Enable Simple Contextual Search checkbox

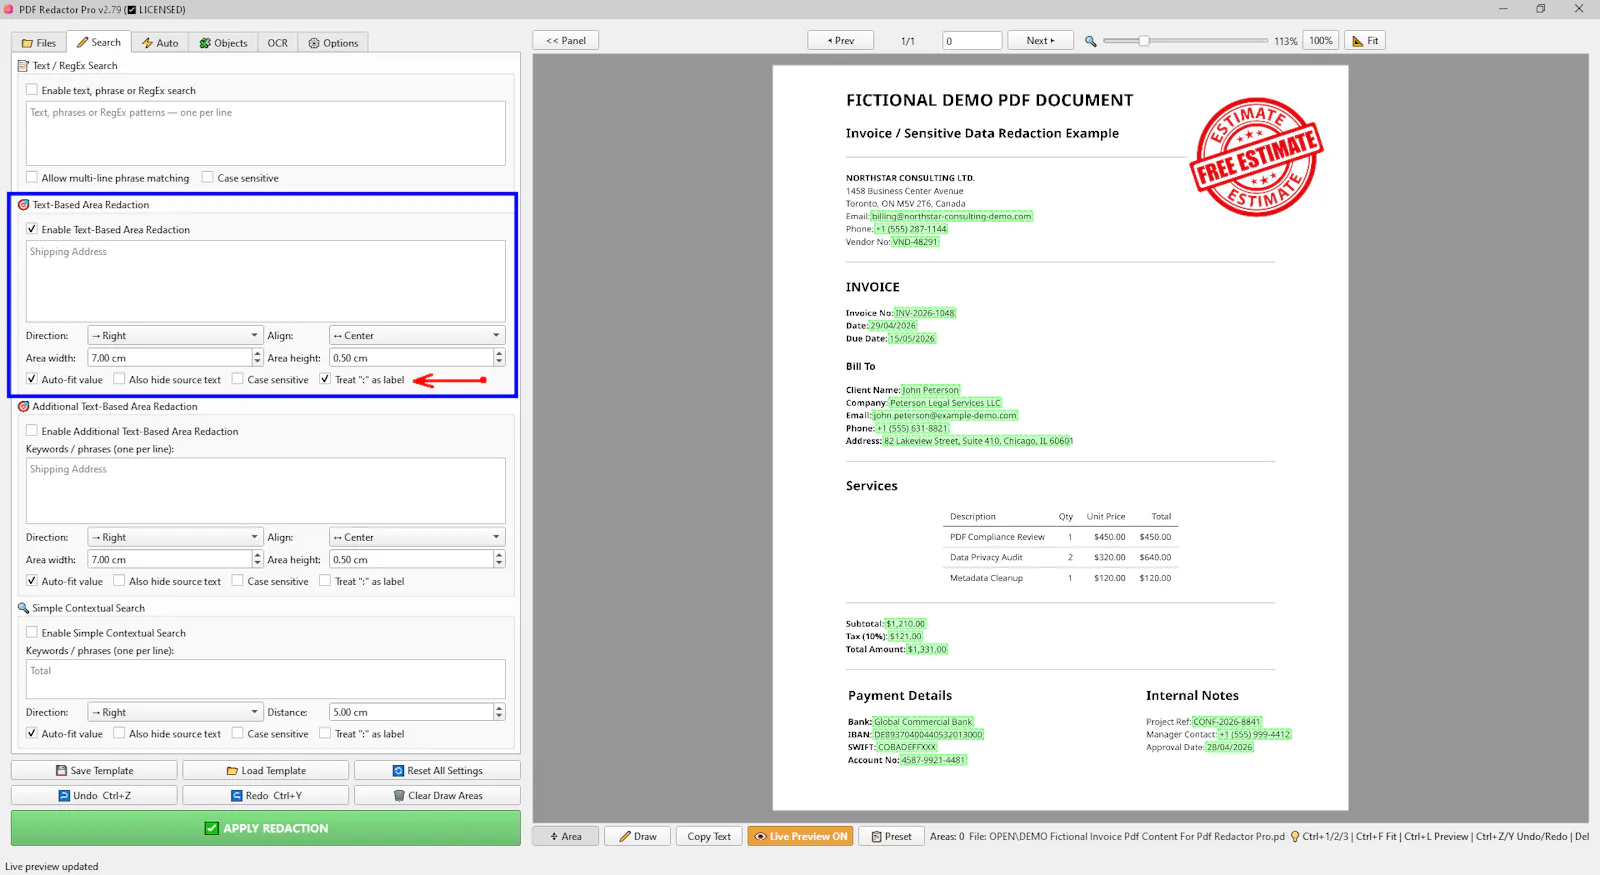click(32, 632)
